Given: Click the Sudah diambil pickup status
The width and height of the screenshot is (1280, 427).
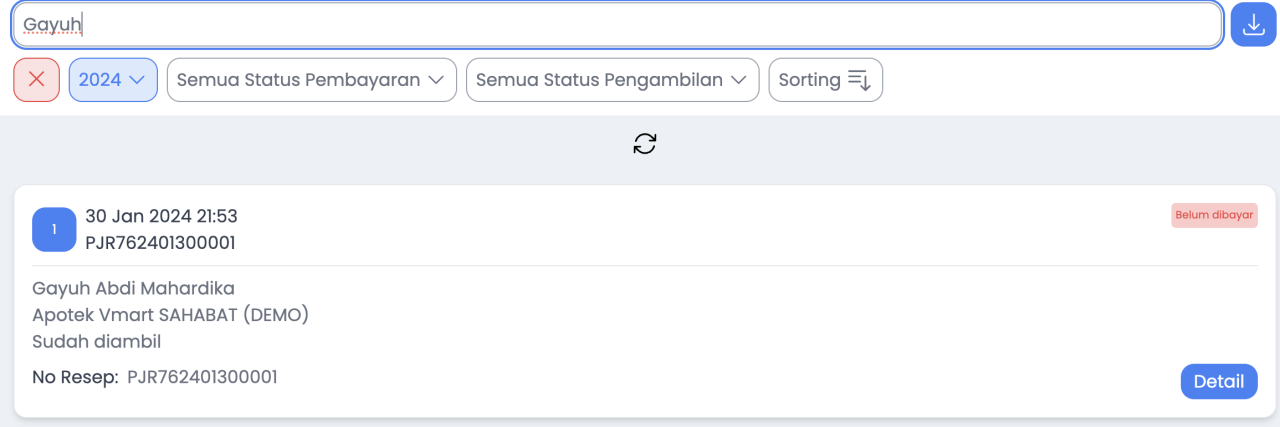Looking at the screenshot, I should [97, 341].
